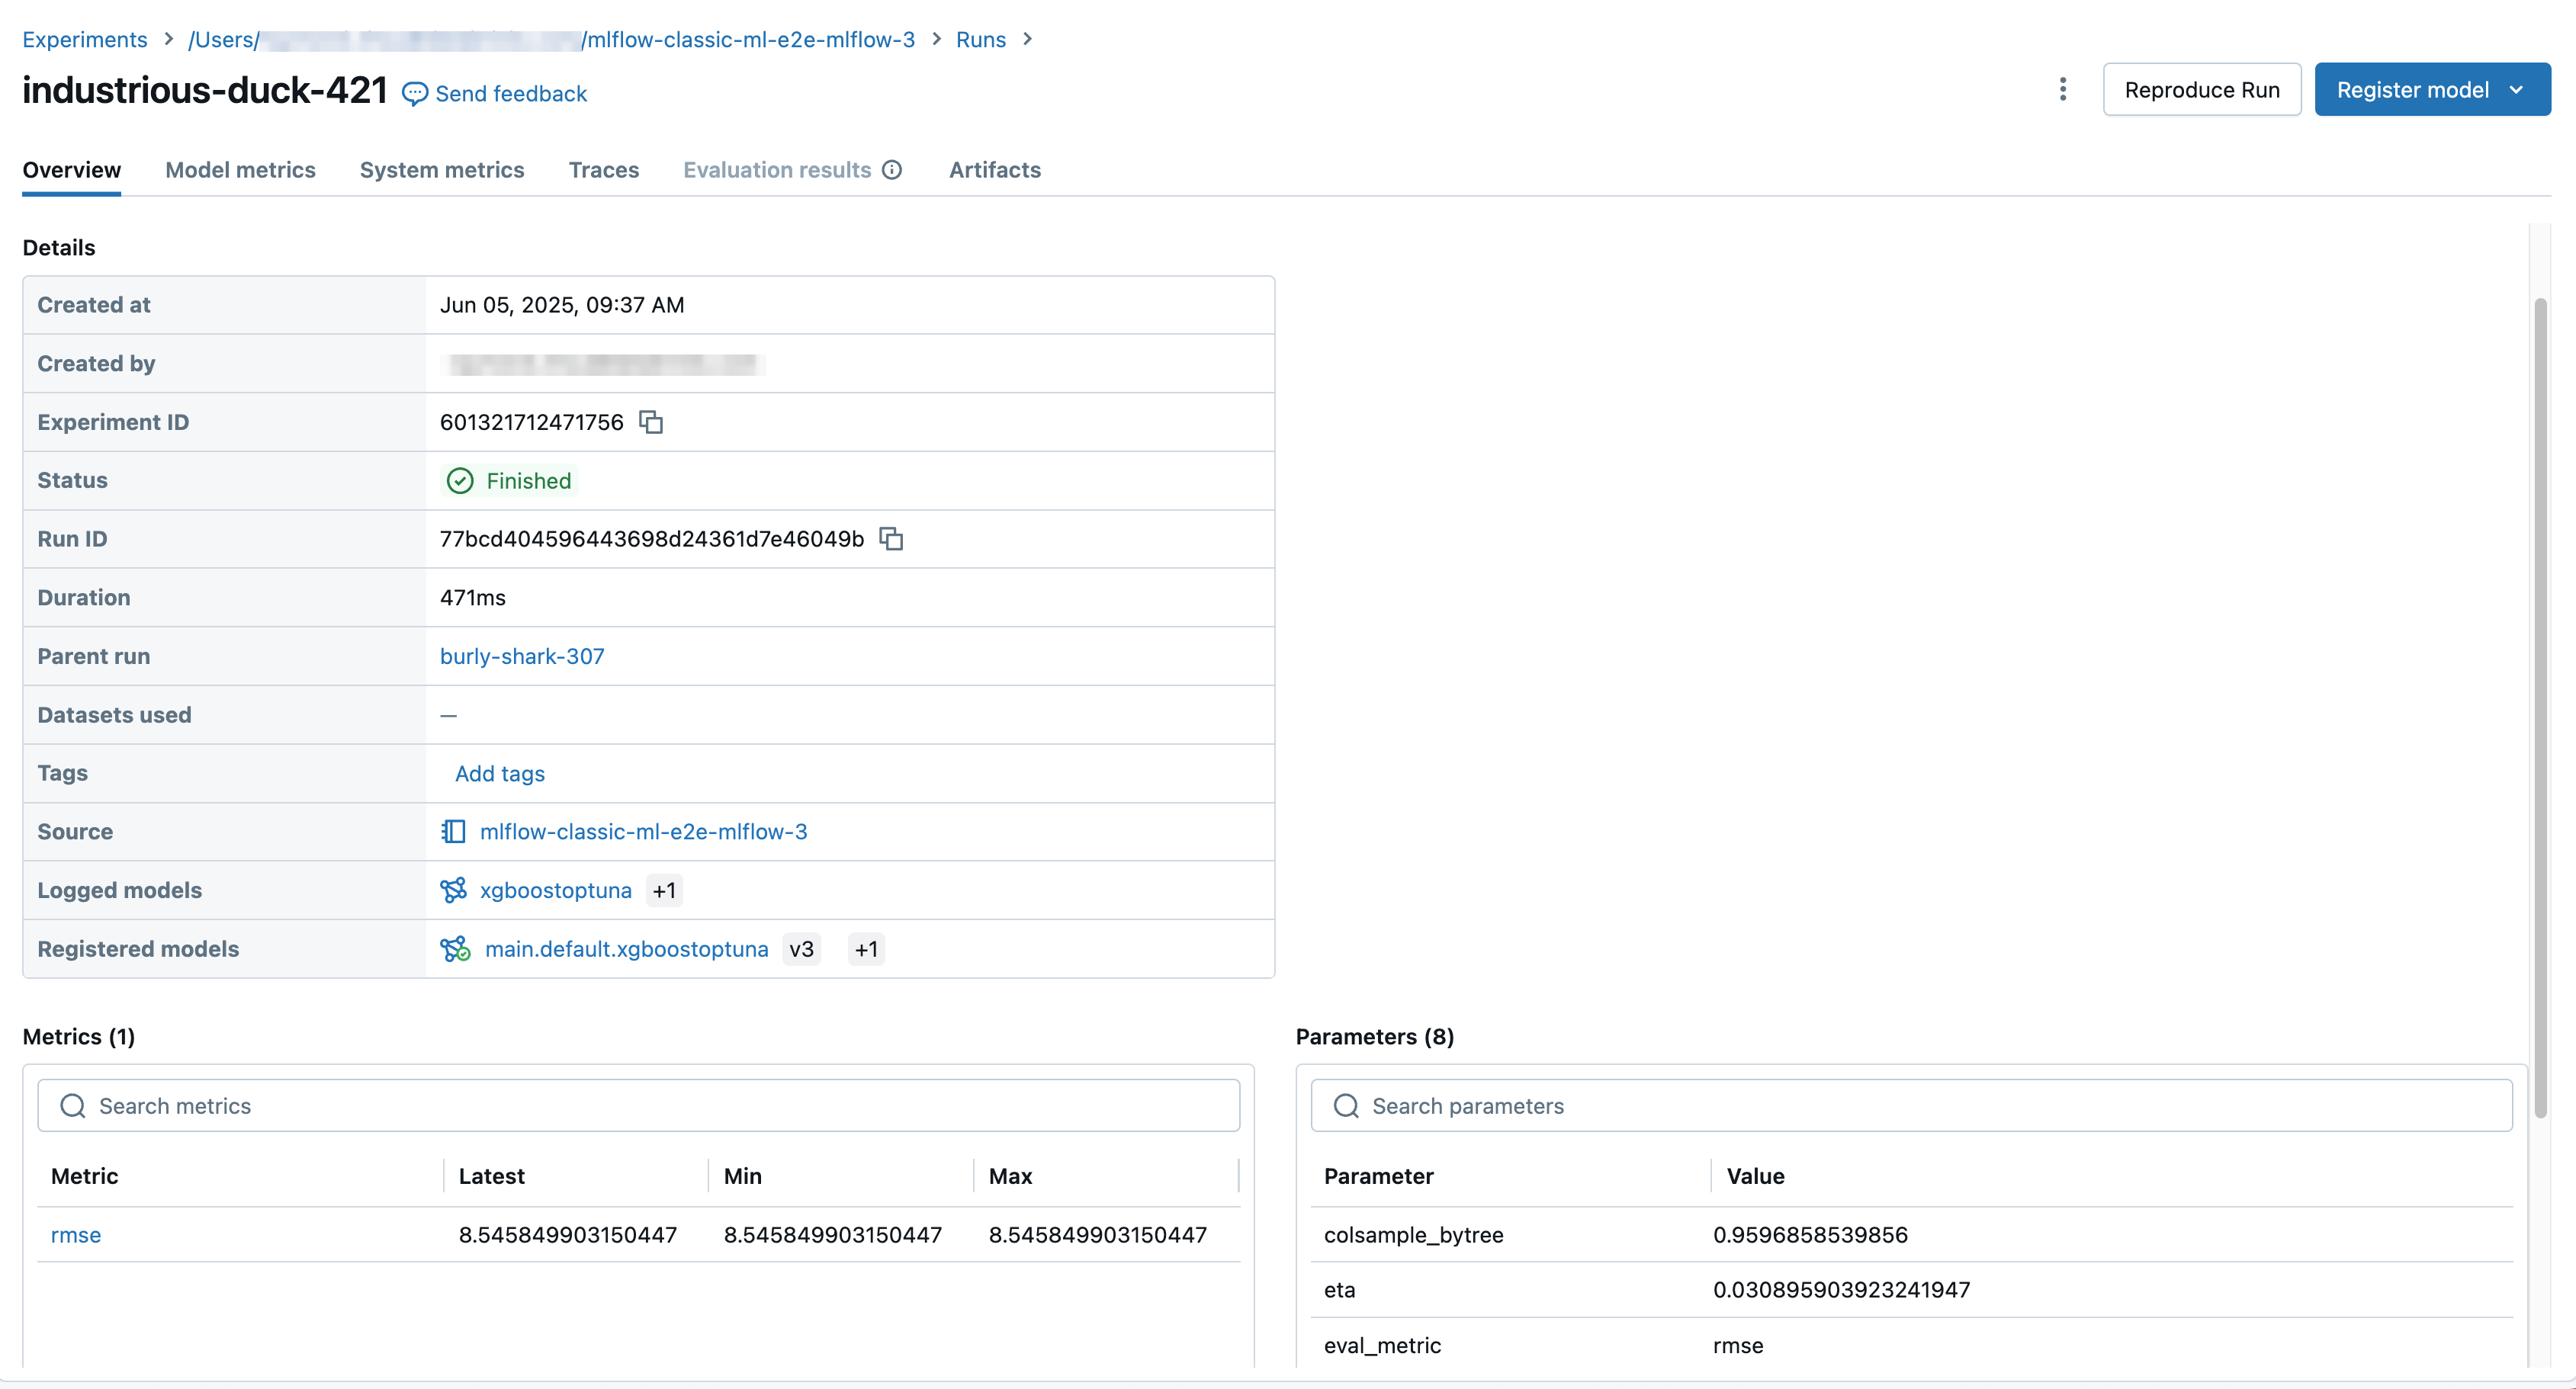Open the rmse metric link

click(76, 1235)
